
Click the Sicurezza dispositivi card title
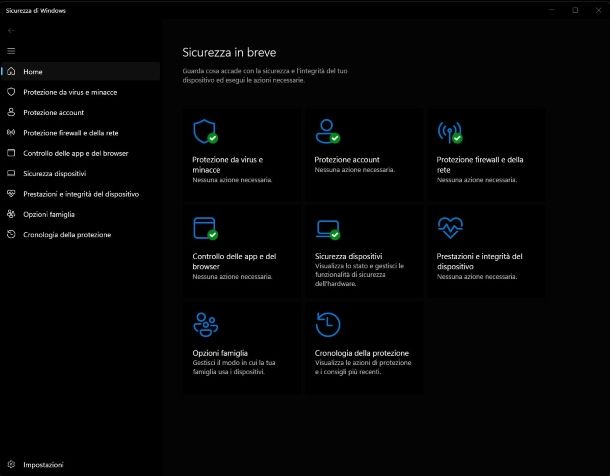coord(348,256)
